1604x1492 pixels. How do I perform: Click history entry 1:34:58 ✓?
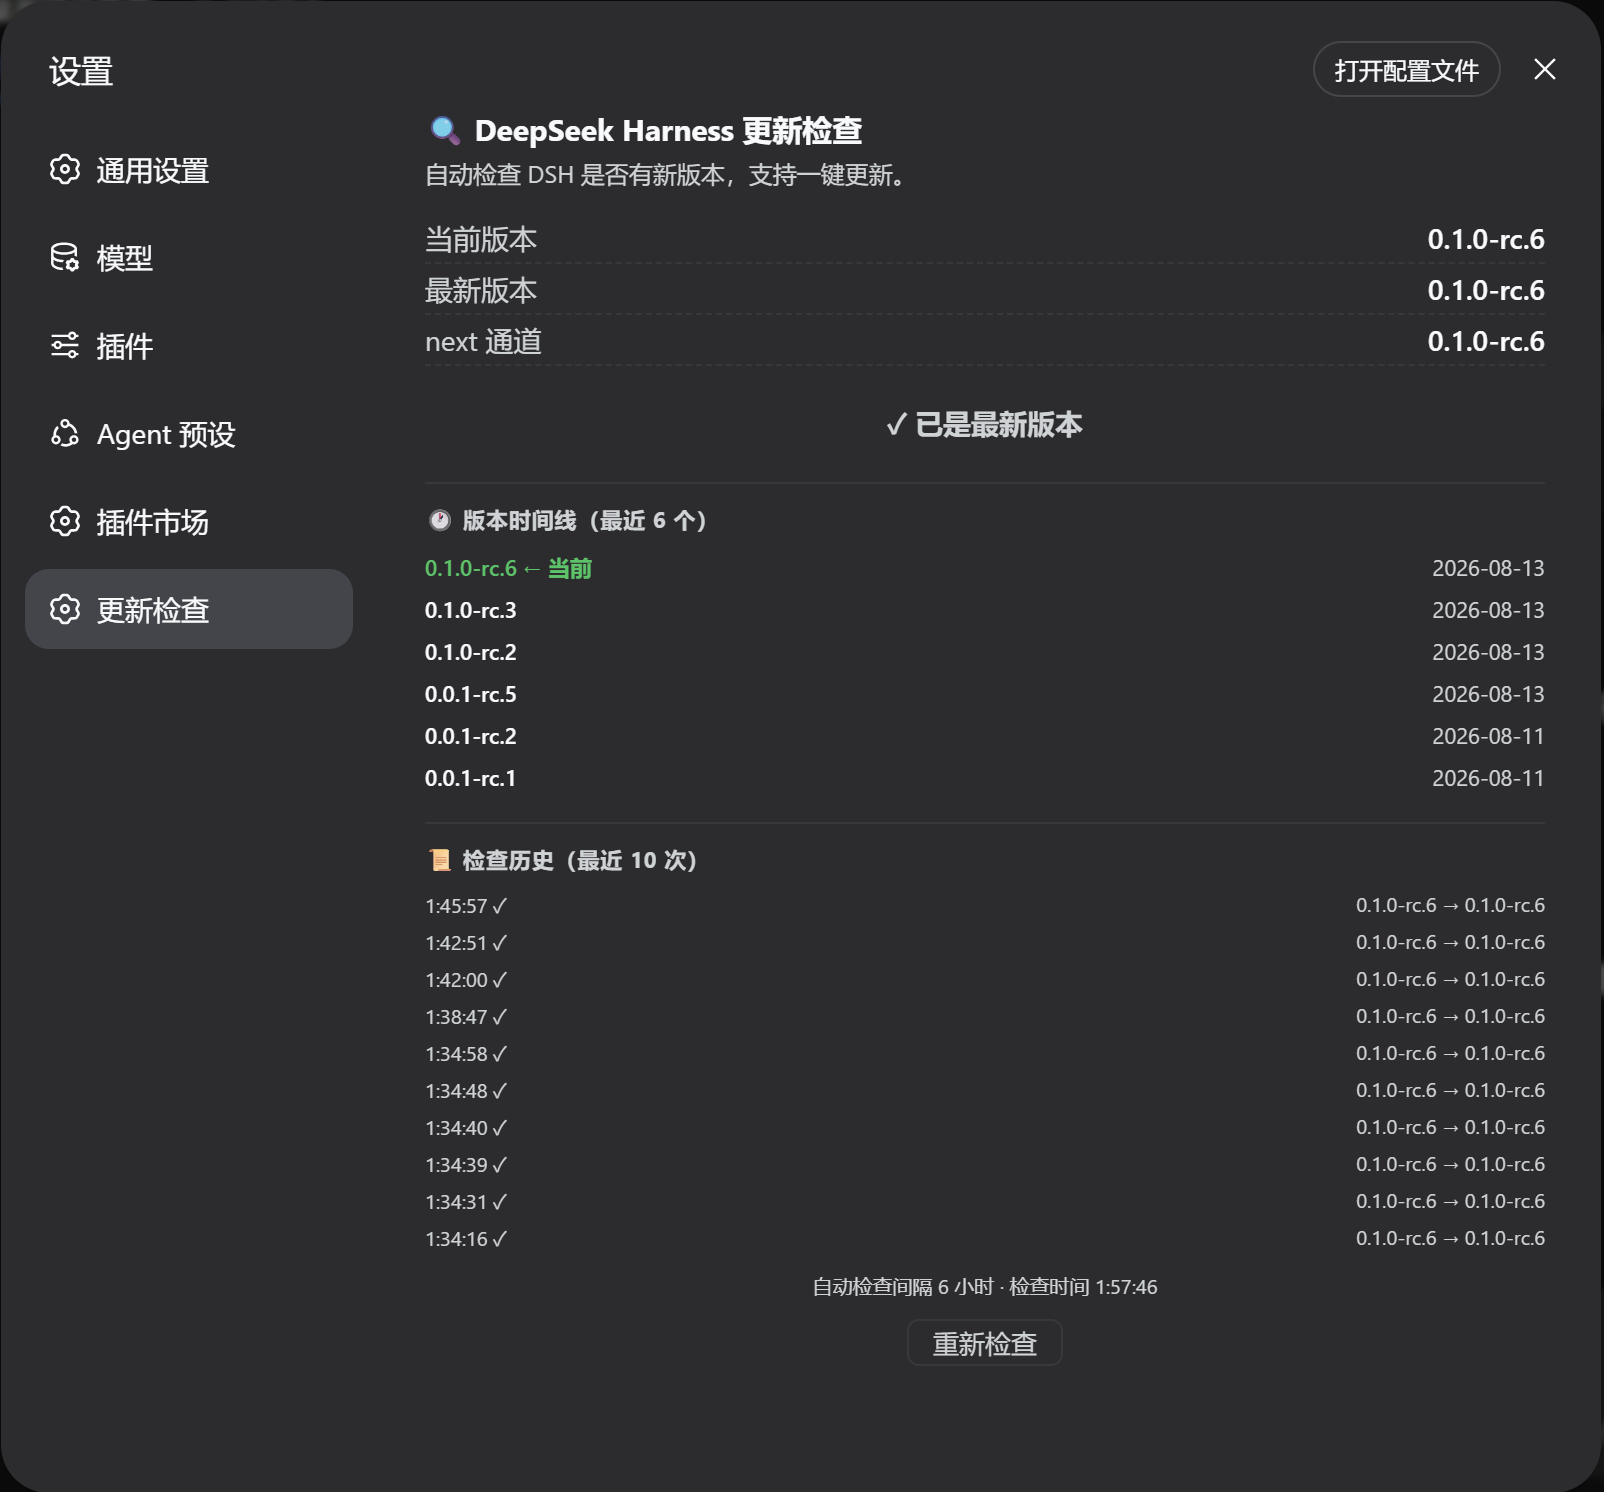click(467, 1054)
